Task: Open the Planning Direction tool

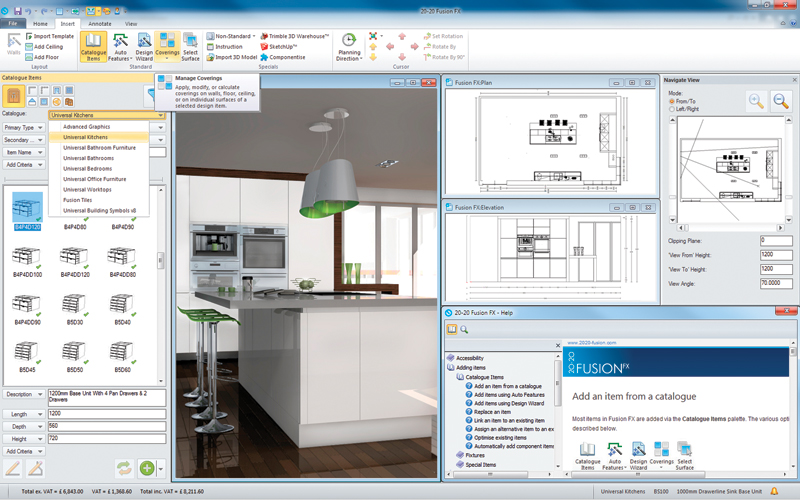Action: point(349,47)
